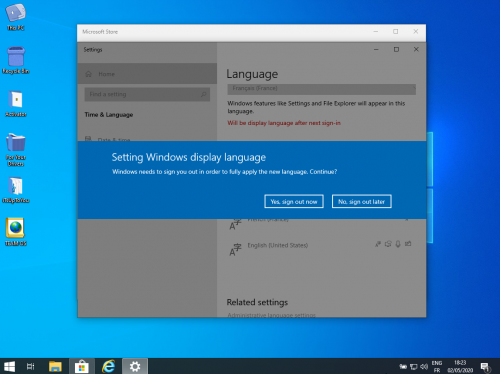The image size is (500, 374).
Task: Open display language dropdown Français (France)
Action: (x=321, y=89)
